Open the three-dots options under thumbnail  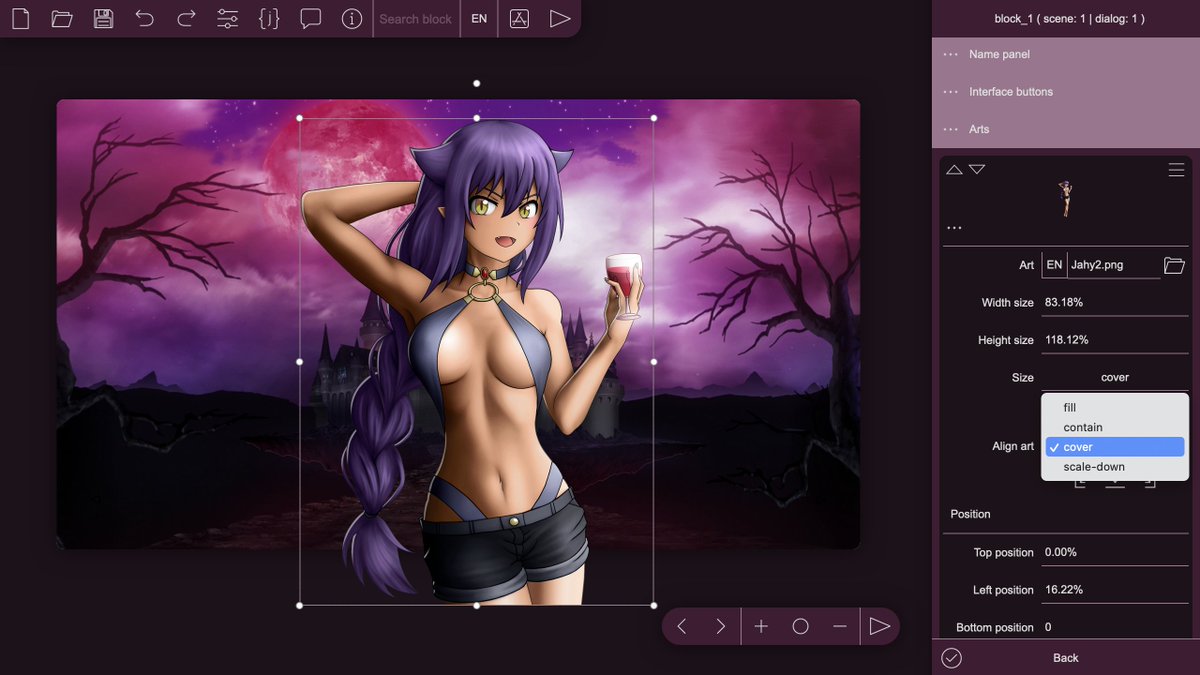coord(954,228)
